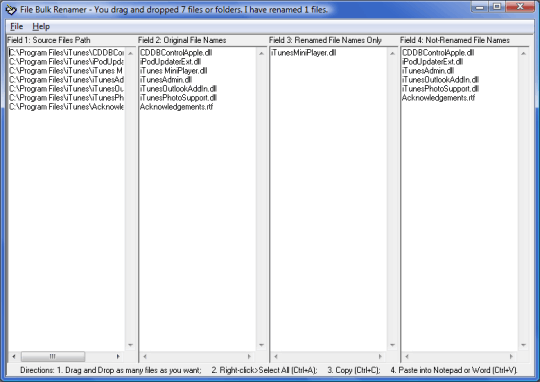This screenshot has height=382, width=540.
Task: Click Field 4 vertical scroll down arrow
Action: (523, 345)
